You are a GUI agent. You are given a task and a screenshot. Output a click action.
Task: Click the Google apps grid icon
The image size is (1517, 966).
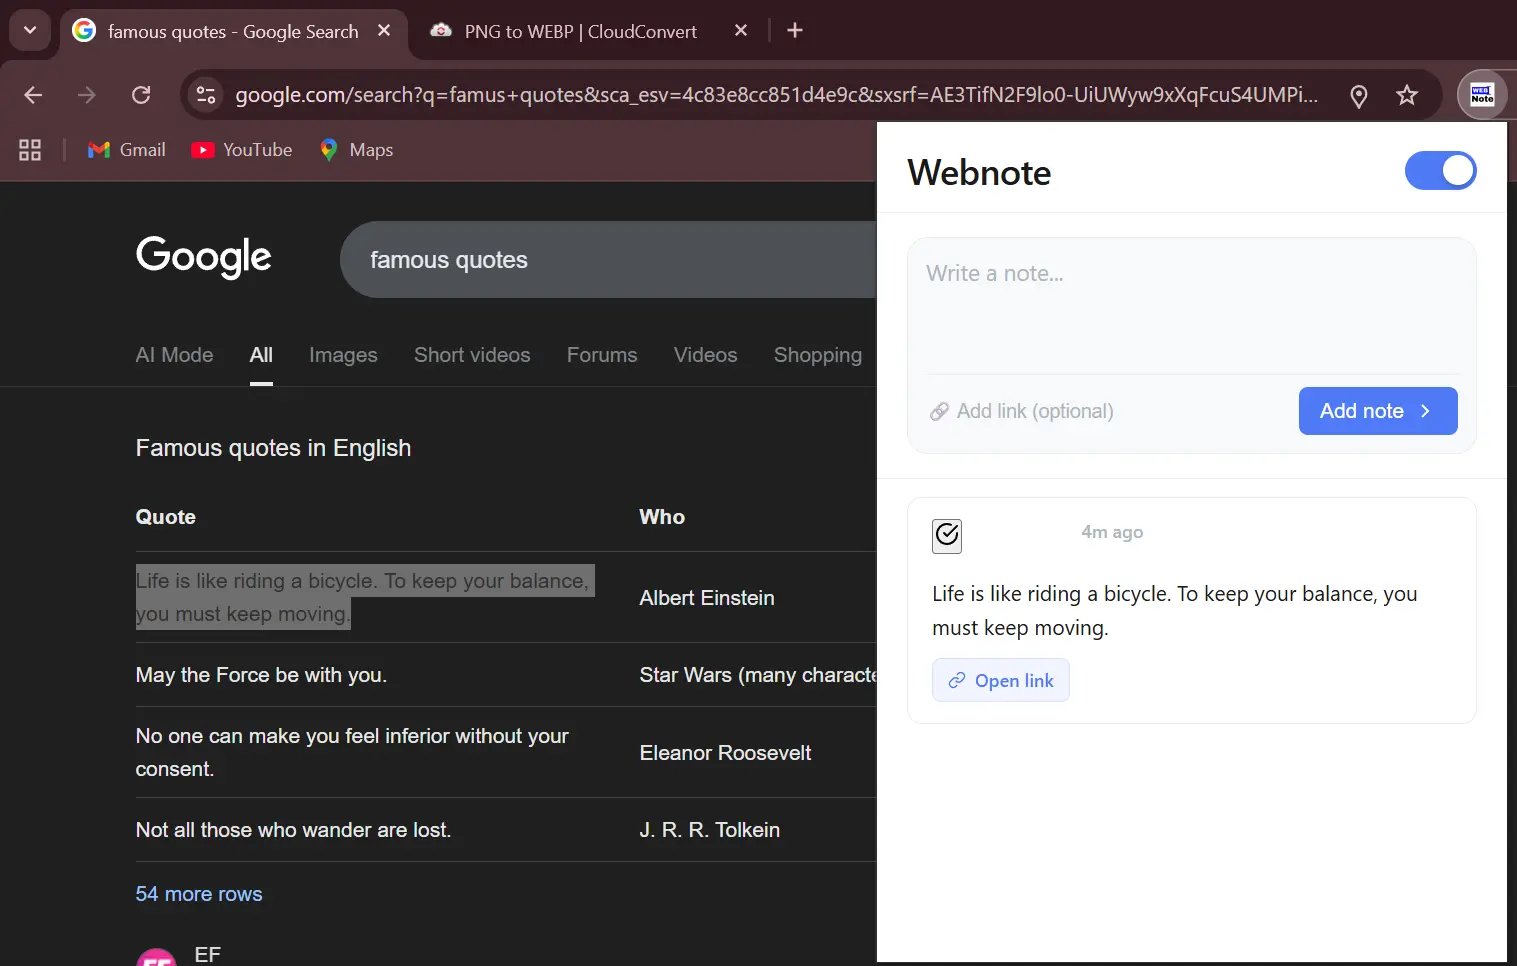click(x=29, y=149)
